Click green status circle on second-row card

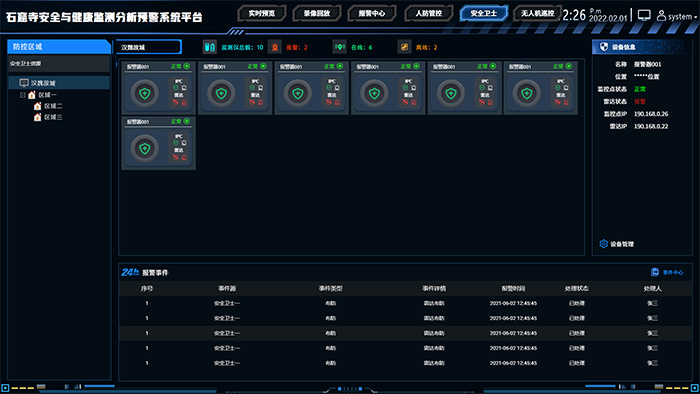(187, 121)
